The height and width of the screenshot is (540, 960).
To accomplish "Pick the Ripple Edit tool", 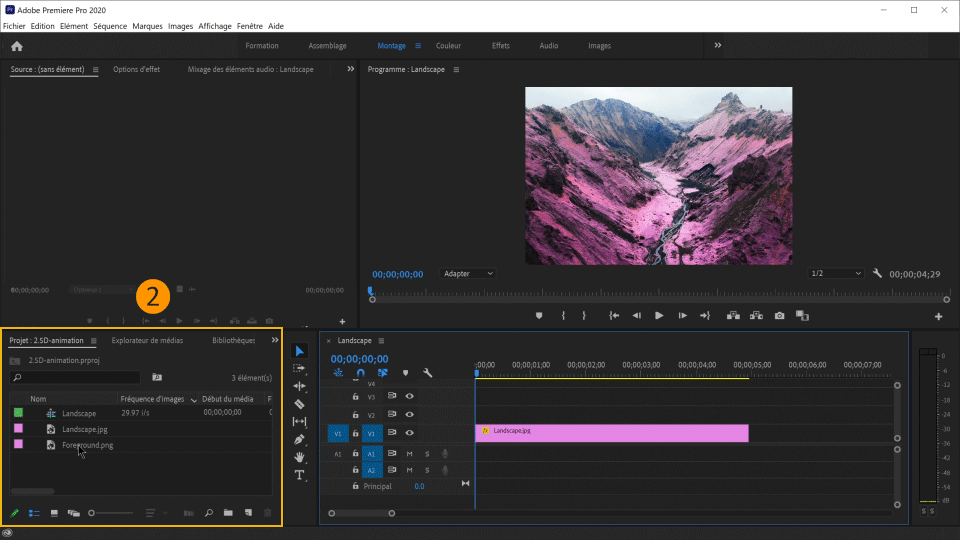I will (299, 386).
